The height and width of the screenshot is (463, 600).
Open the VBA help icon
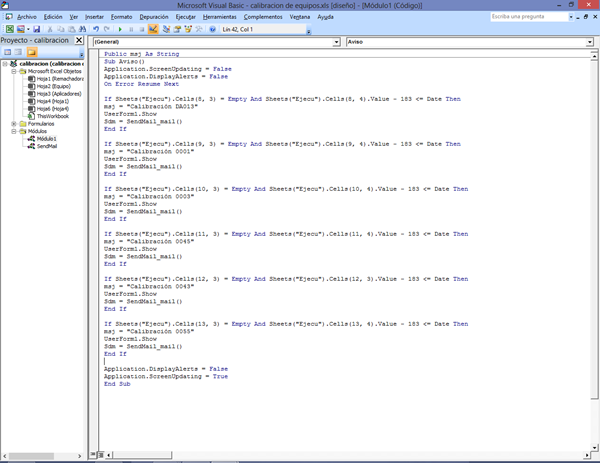[211, 30]
